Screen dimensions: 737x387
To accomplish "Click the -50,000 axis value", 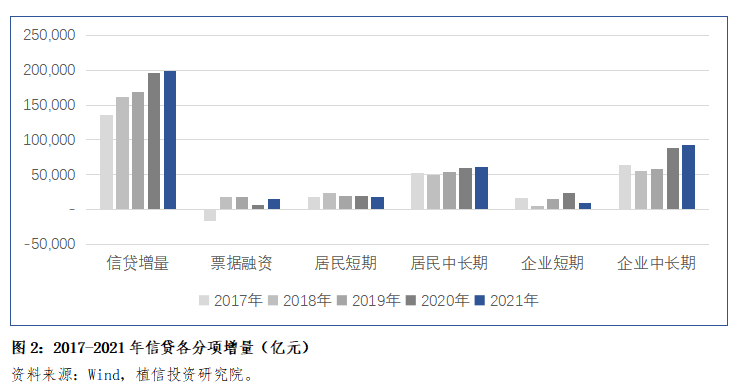I will point(50,244).
